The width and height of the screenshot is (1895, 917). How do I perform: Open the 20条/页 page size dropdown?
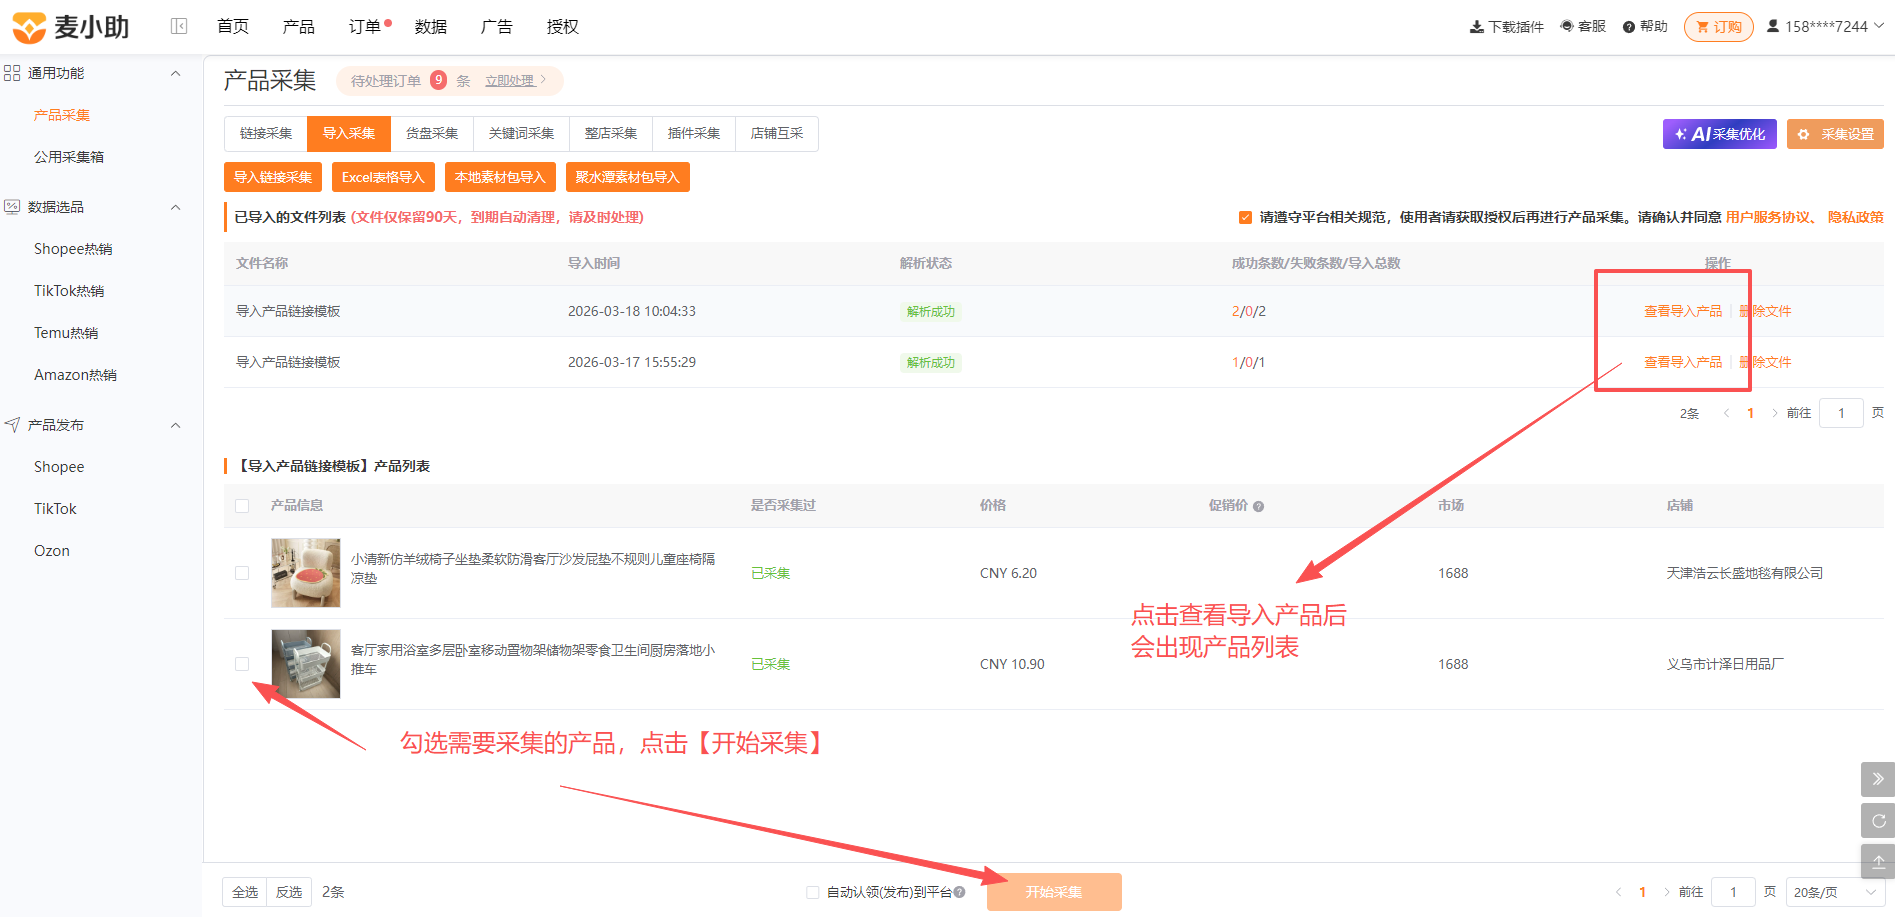coord(1835,892)
